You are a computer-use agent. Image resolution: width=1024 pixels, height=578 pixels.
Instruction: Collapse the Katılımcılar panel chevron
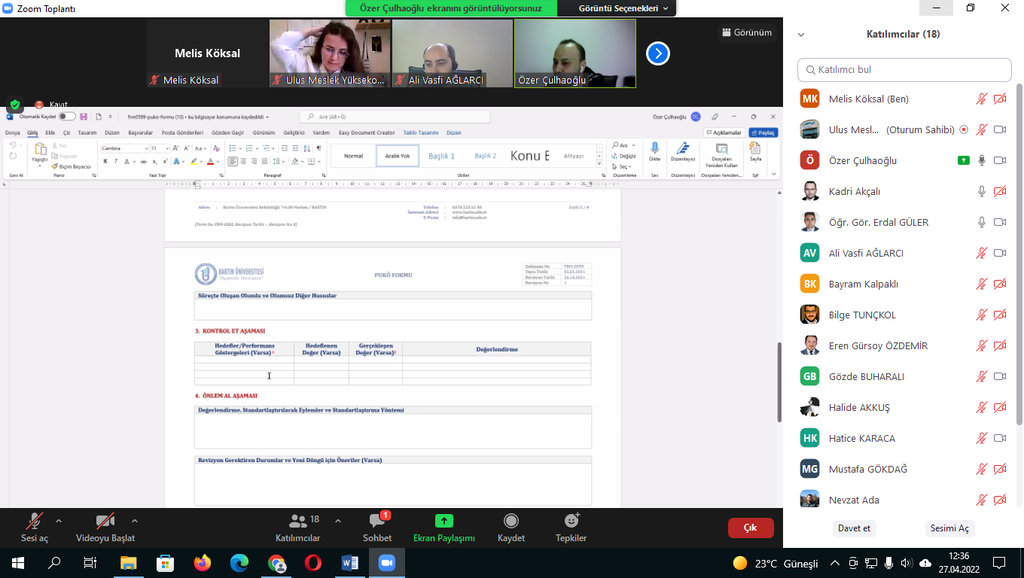[x=801, y=34]
